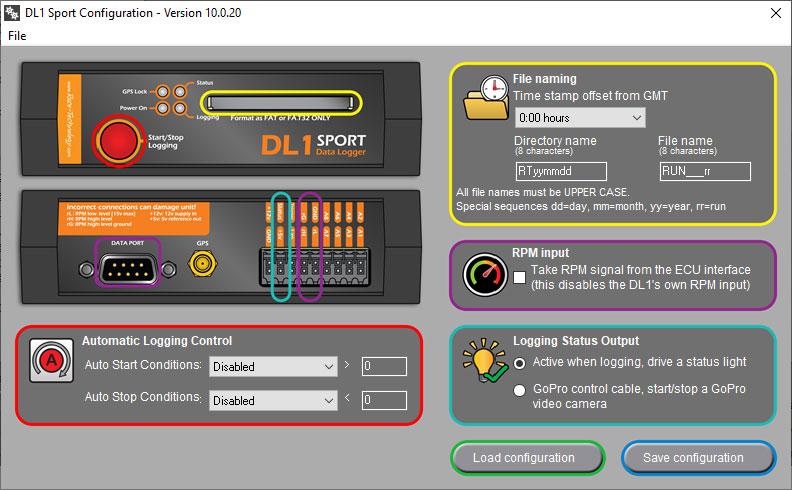Click the GPS antenna connector

click(204, 264)
